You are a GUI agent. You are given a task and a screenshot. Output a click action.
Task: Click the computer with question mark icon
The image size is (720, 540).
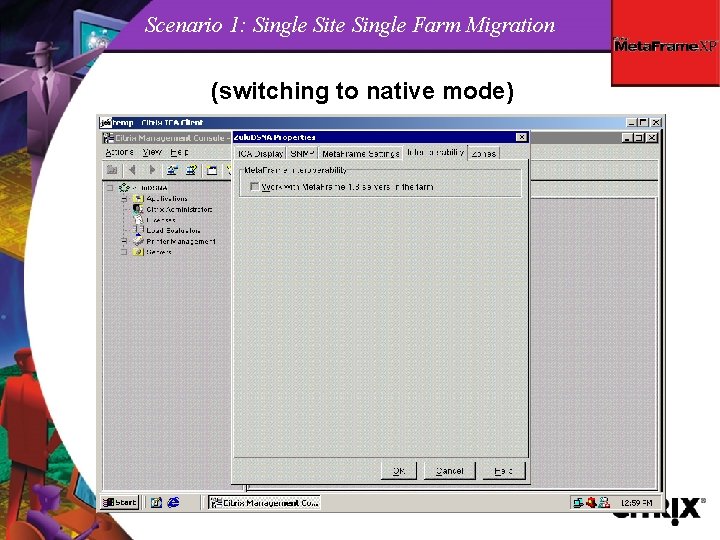(x=191, y=170)
